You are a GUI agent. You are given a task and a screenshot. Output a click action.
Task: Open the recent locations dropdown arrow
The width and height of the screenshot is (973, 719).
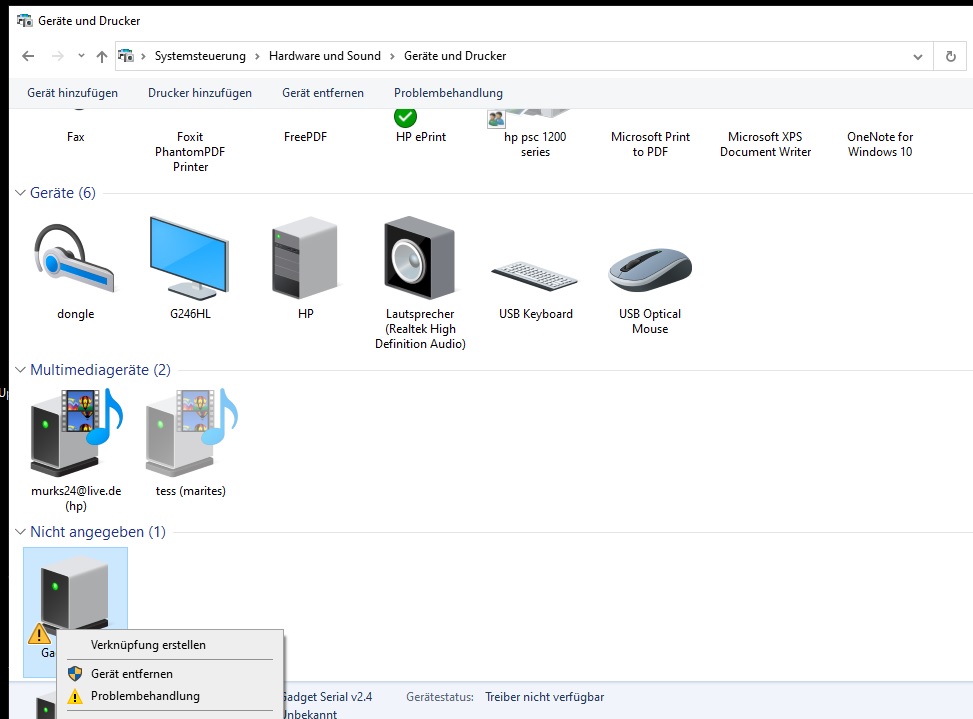[81, 56]
